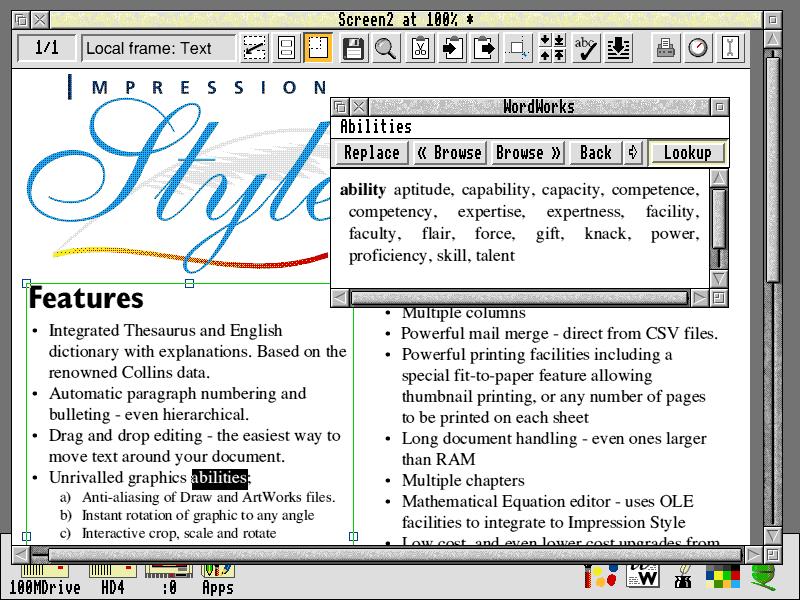Click the clock dial icon in toolbar
Screen dimensions: 800x600
coord(697,48)
